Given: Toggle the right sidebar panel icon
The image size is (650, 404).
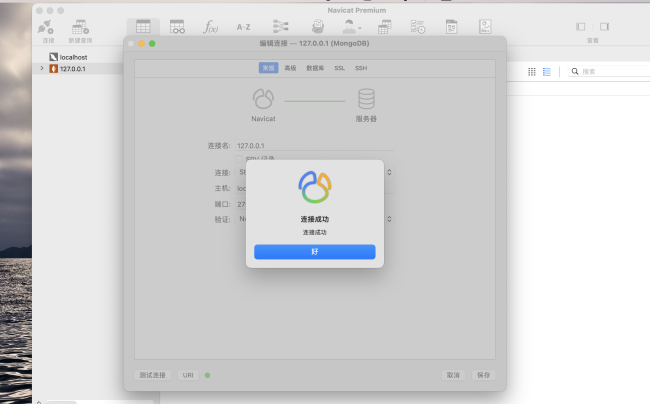Looking at the screenshot, I should (604, 27).
